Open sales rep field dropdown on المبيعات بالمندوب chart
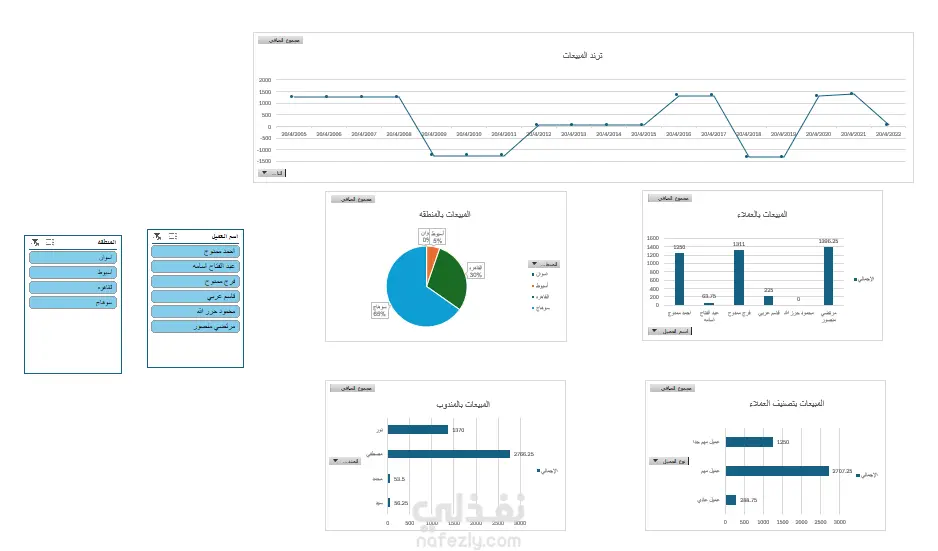938x551 pixels. (x=345, y=461)
